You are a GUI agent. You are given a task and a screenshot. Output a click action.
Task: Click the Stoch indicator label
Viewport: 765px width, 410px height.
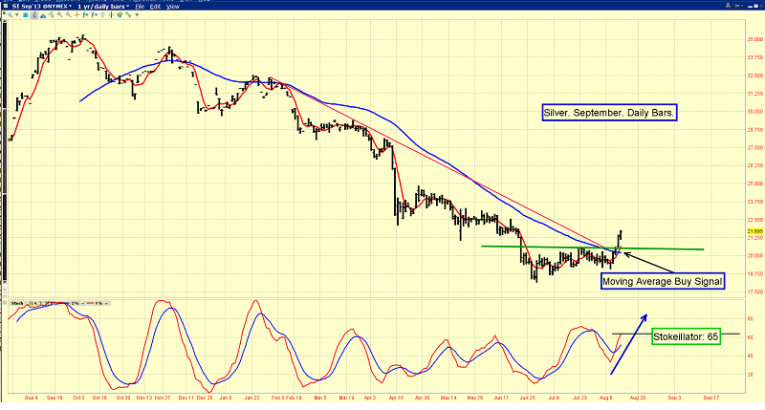pos(17,303)
